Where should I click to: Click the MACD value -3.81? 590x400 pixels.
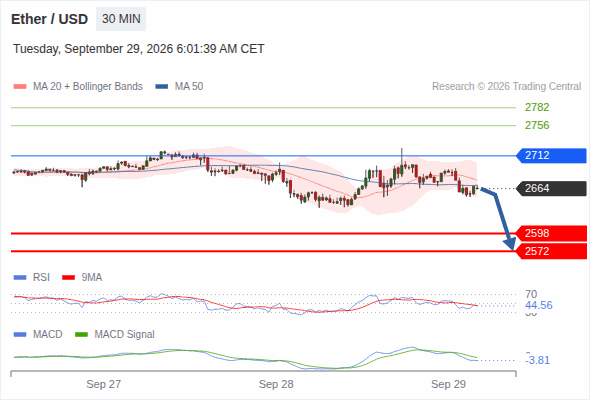[537, 360]
